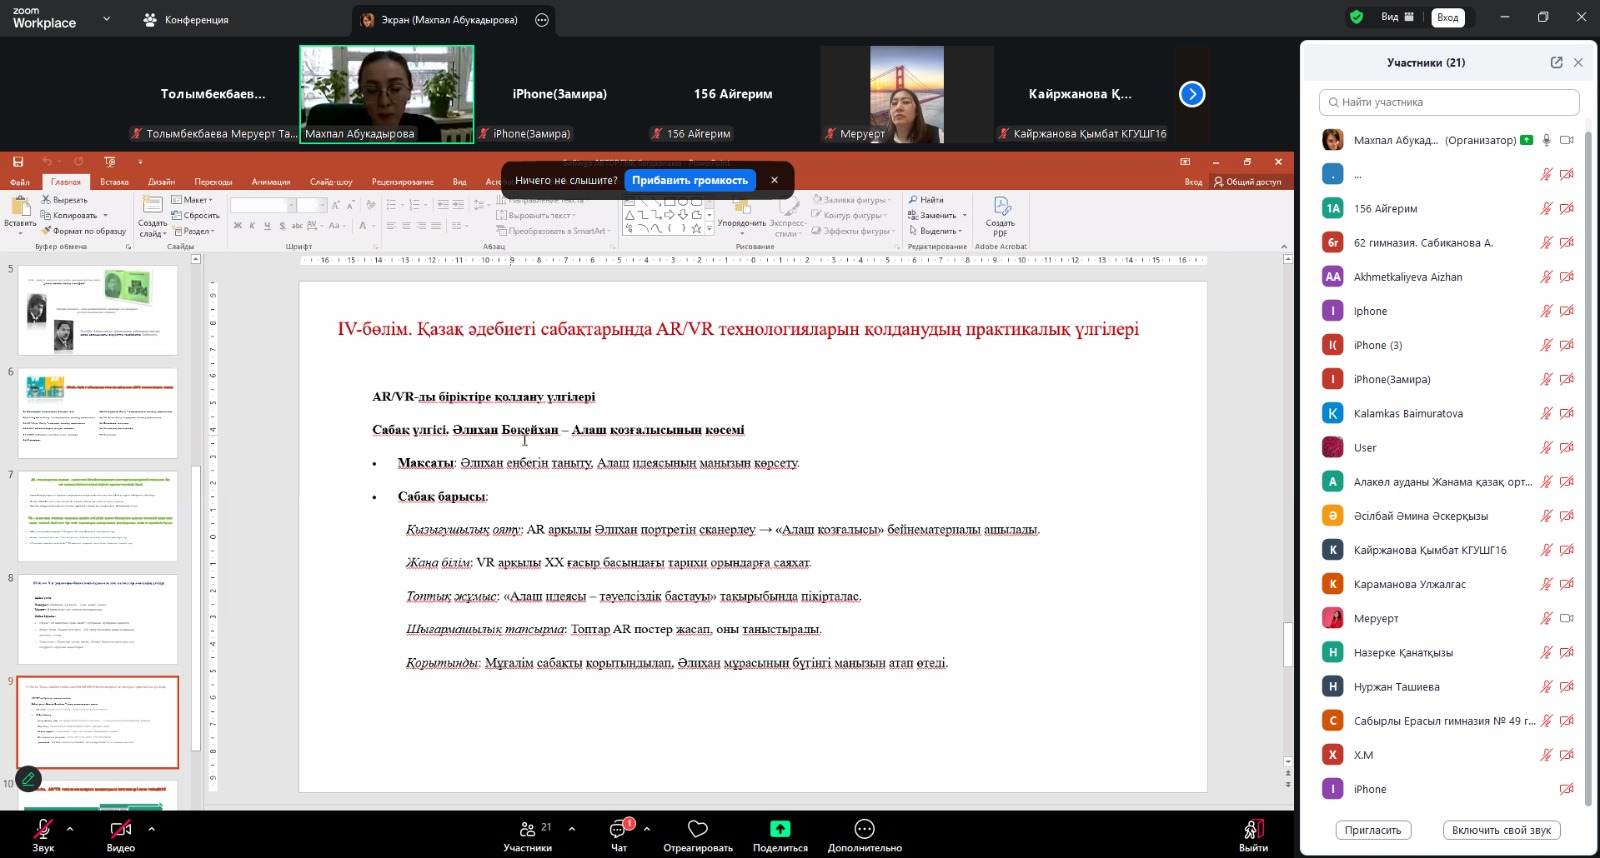This screenshot has height=858, width=1600.
Task: Open the Participants (Участники) icon
Action: coord(527,829)
